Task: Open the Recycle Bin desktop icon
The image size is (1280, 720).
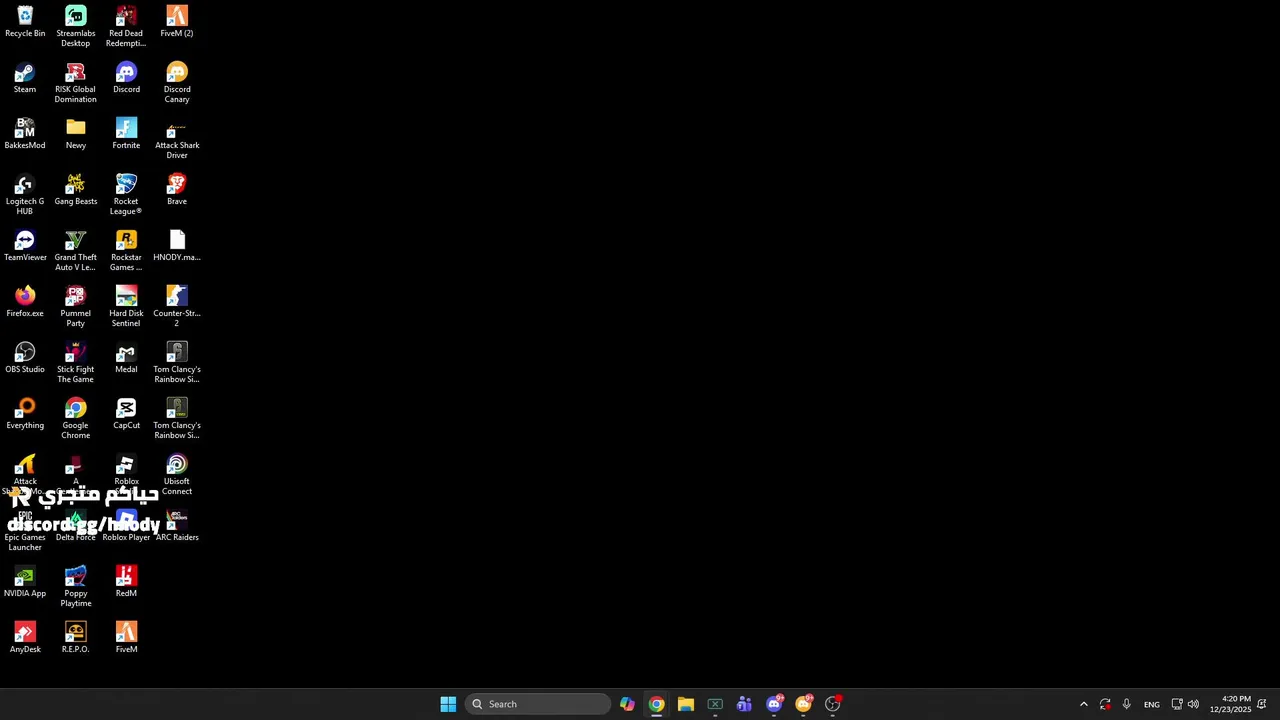Action: coord(25,22)
